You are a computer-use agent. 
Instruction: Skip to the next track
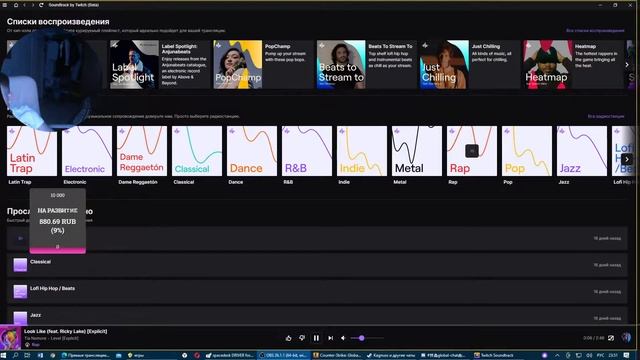[330, 338]
